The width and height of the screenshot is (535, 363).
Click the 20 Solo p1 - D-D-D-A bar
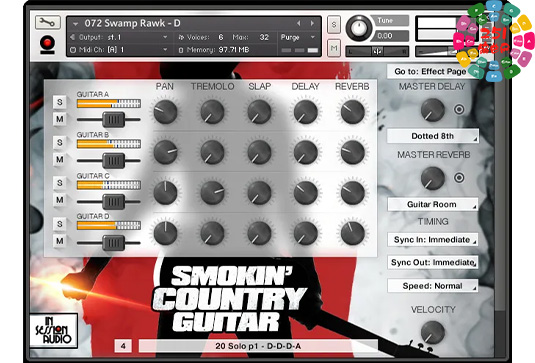(x=258, y=346)
